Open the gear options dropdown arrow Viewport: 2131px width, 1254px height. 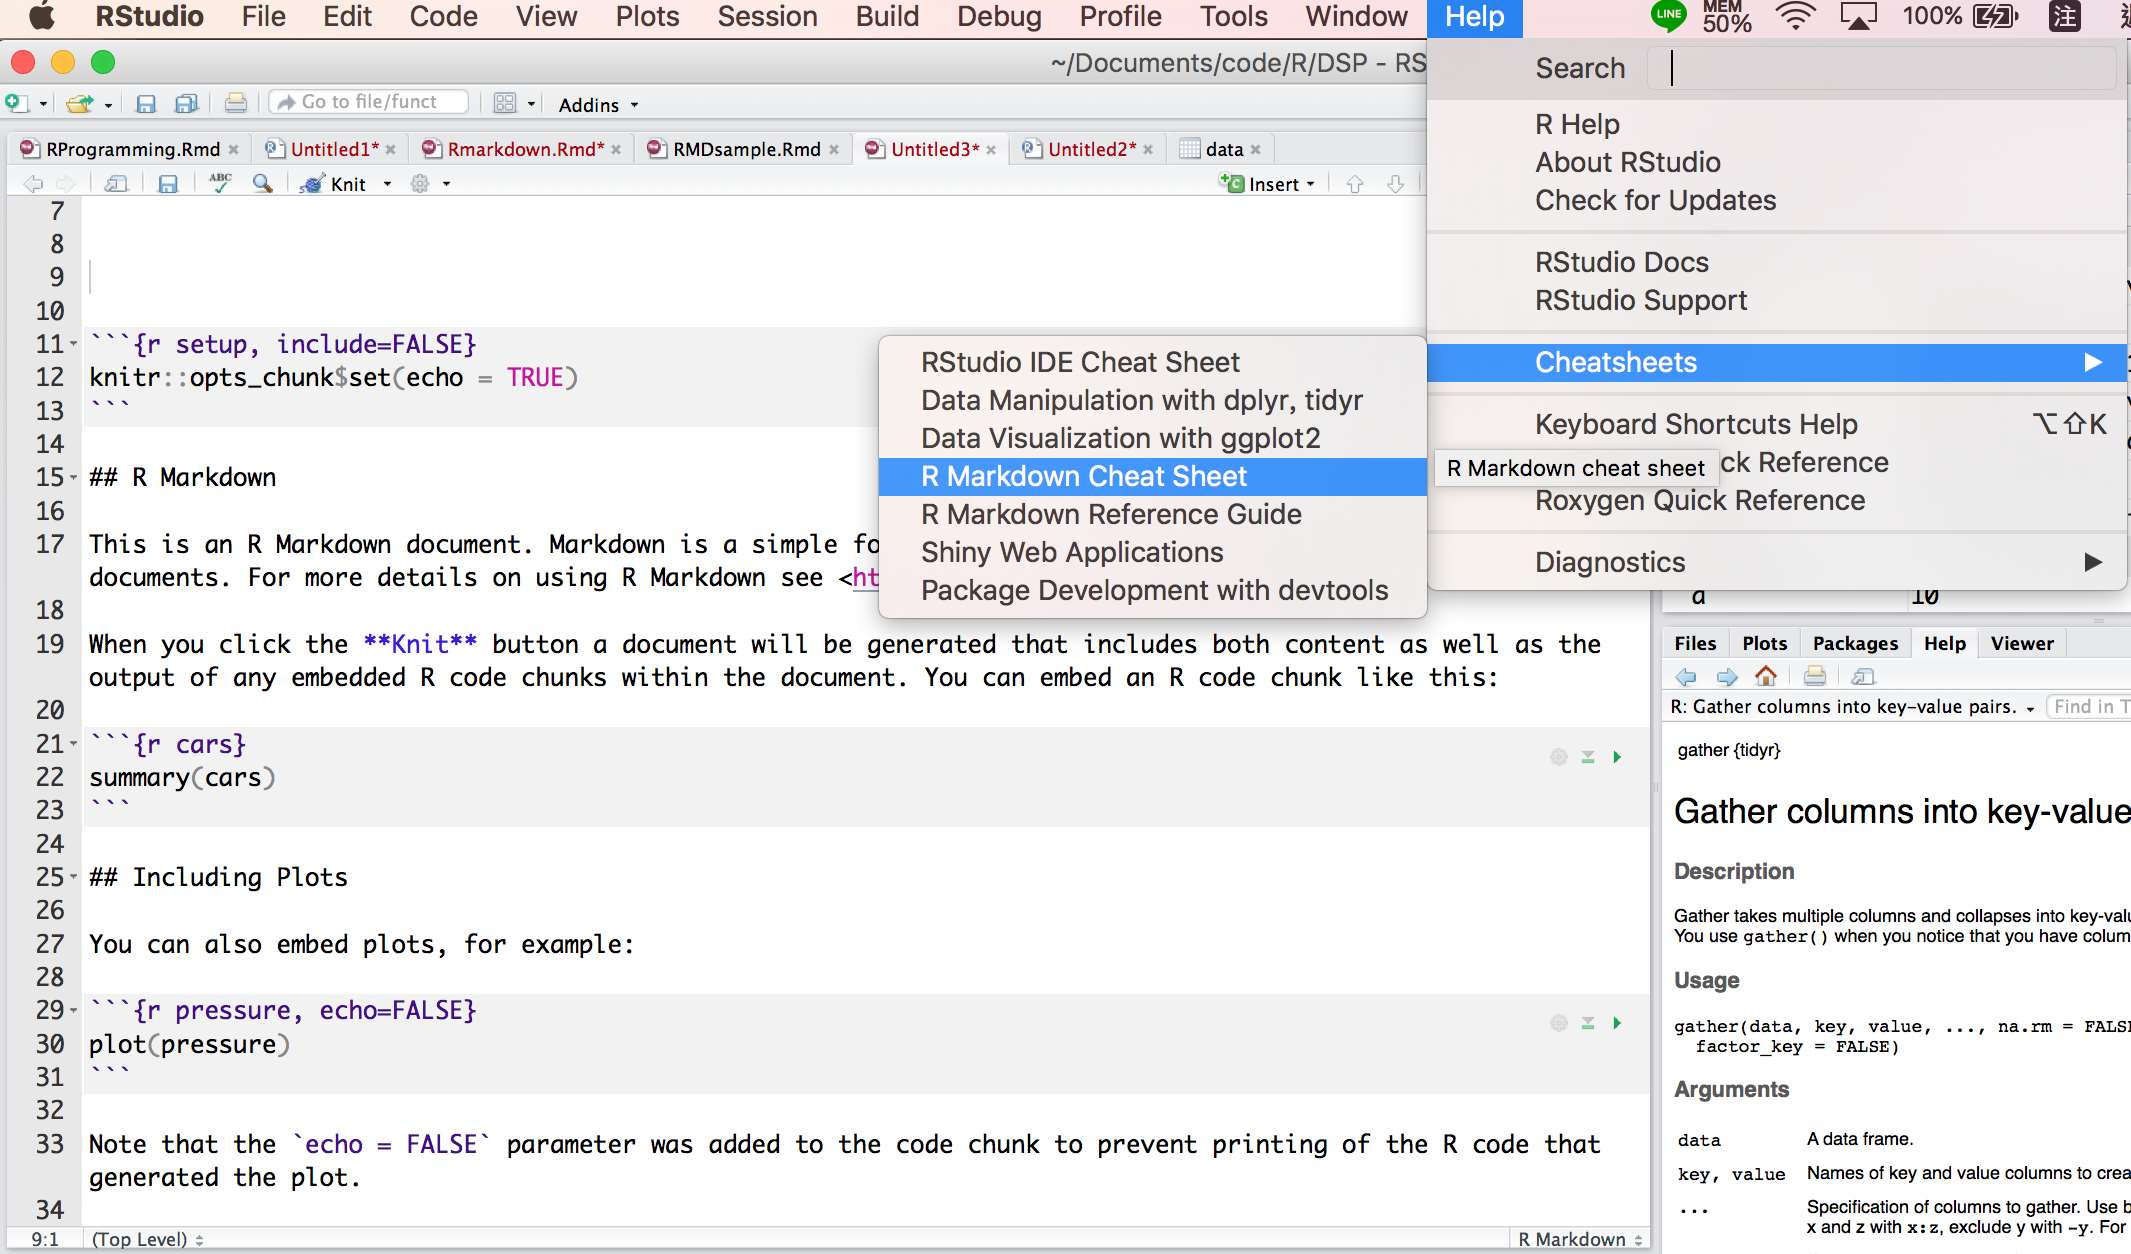tap(446, 185)
